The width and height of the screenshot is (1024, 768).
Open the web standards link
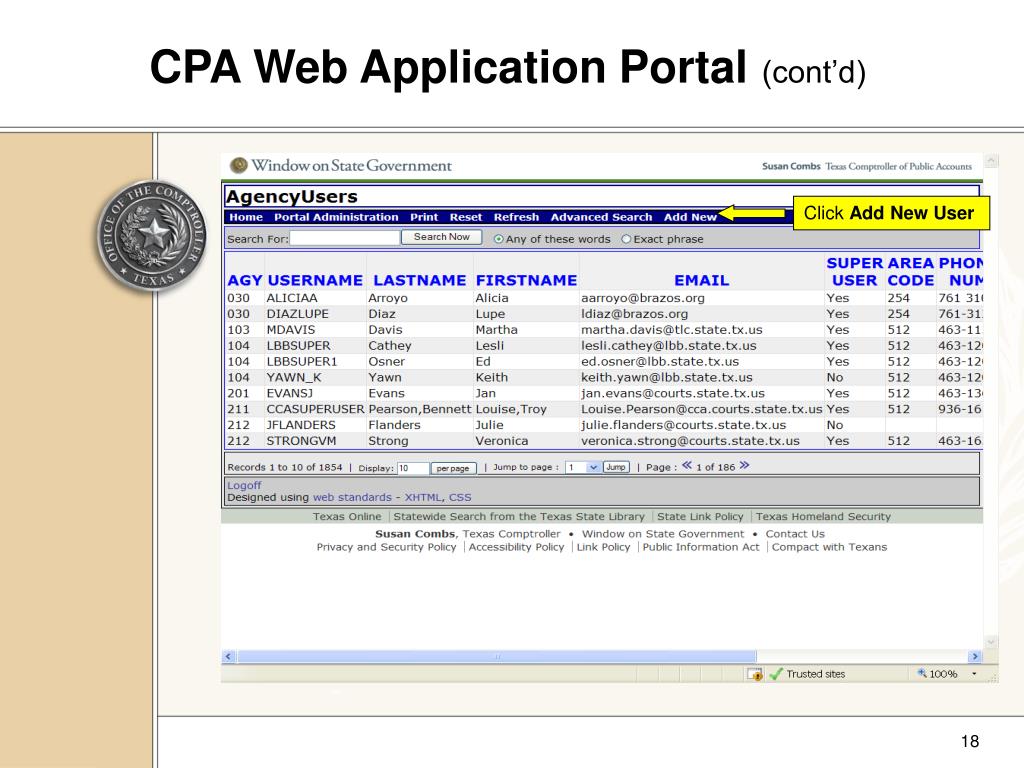click(x=353, y=497)
